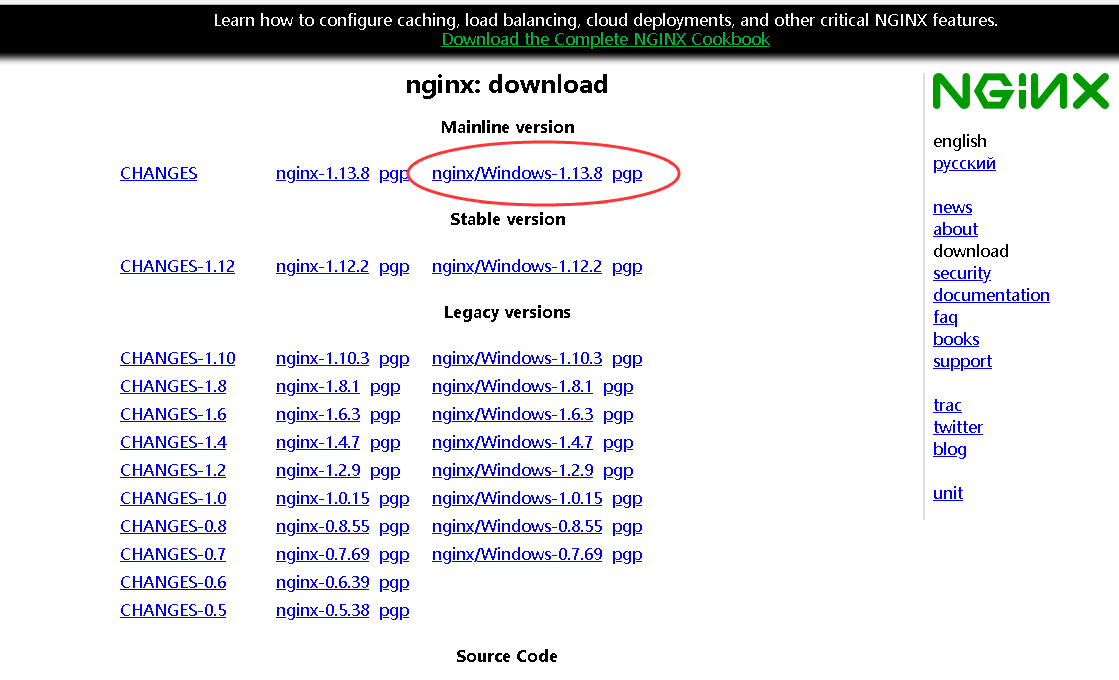
Task: Open the trac link
Action: [948, 405]
